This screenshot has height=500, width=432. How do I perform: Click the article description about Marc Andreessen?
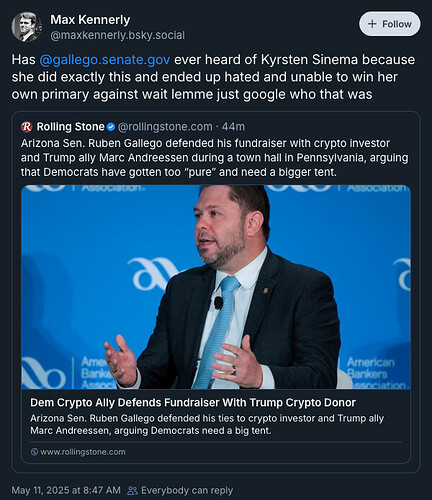click(207, 424)
